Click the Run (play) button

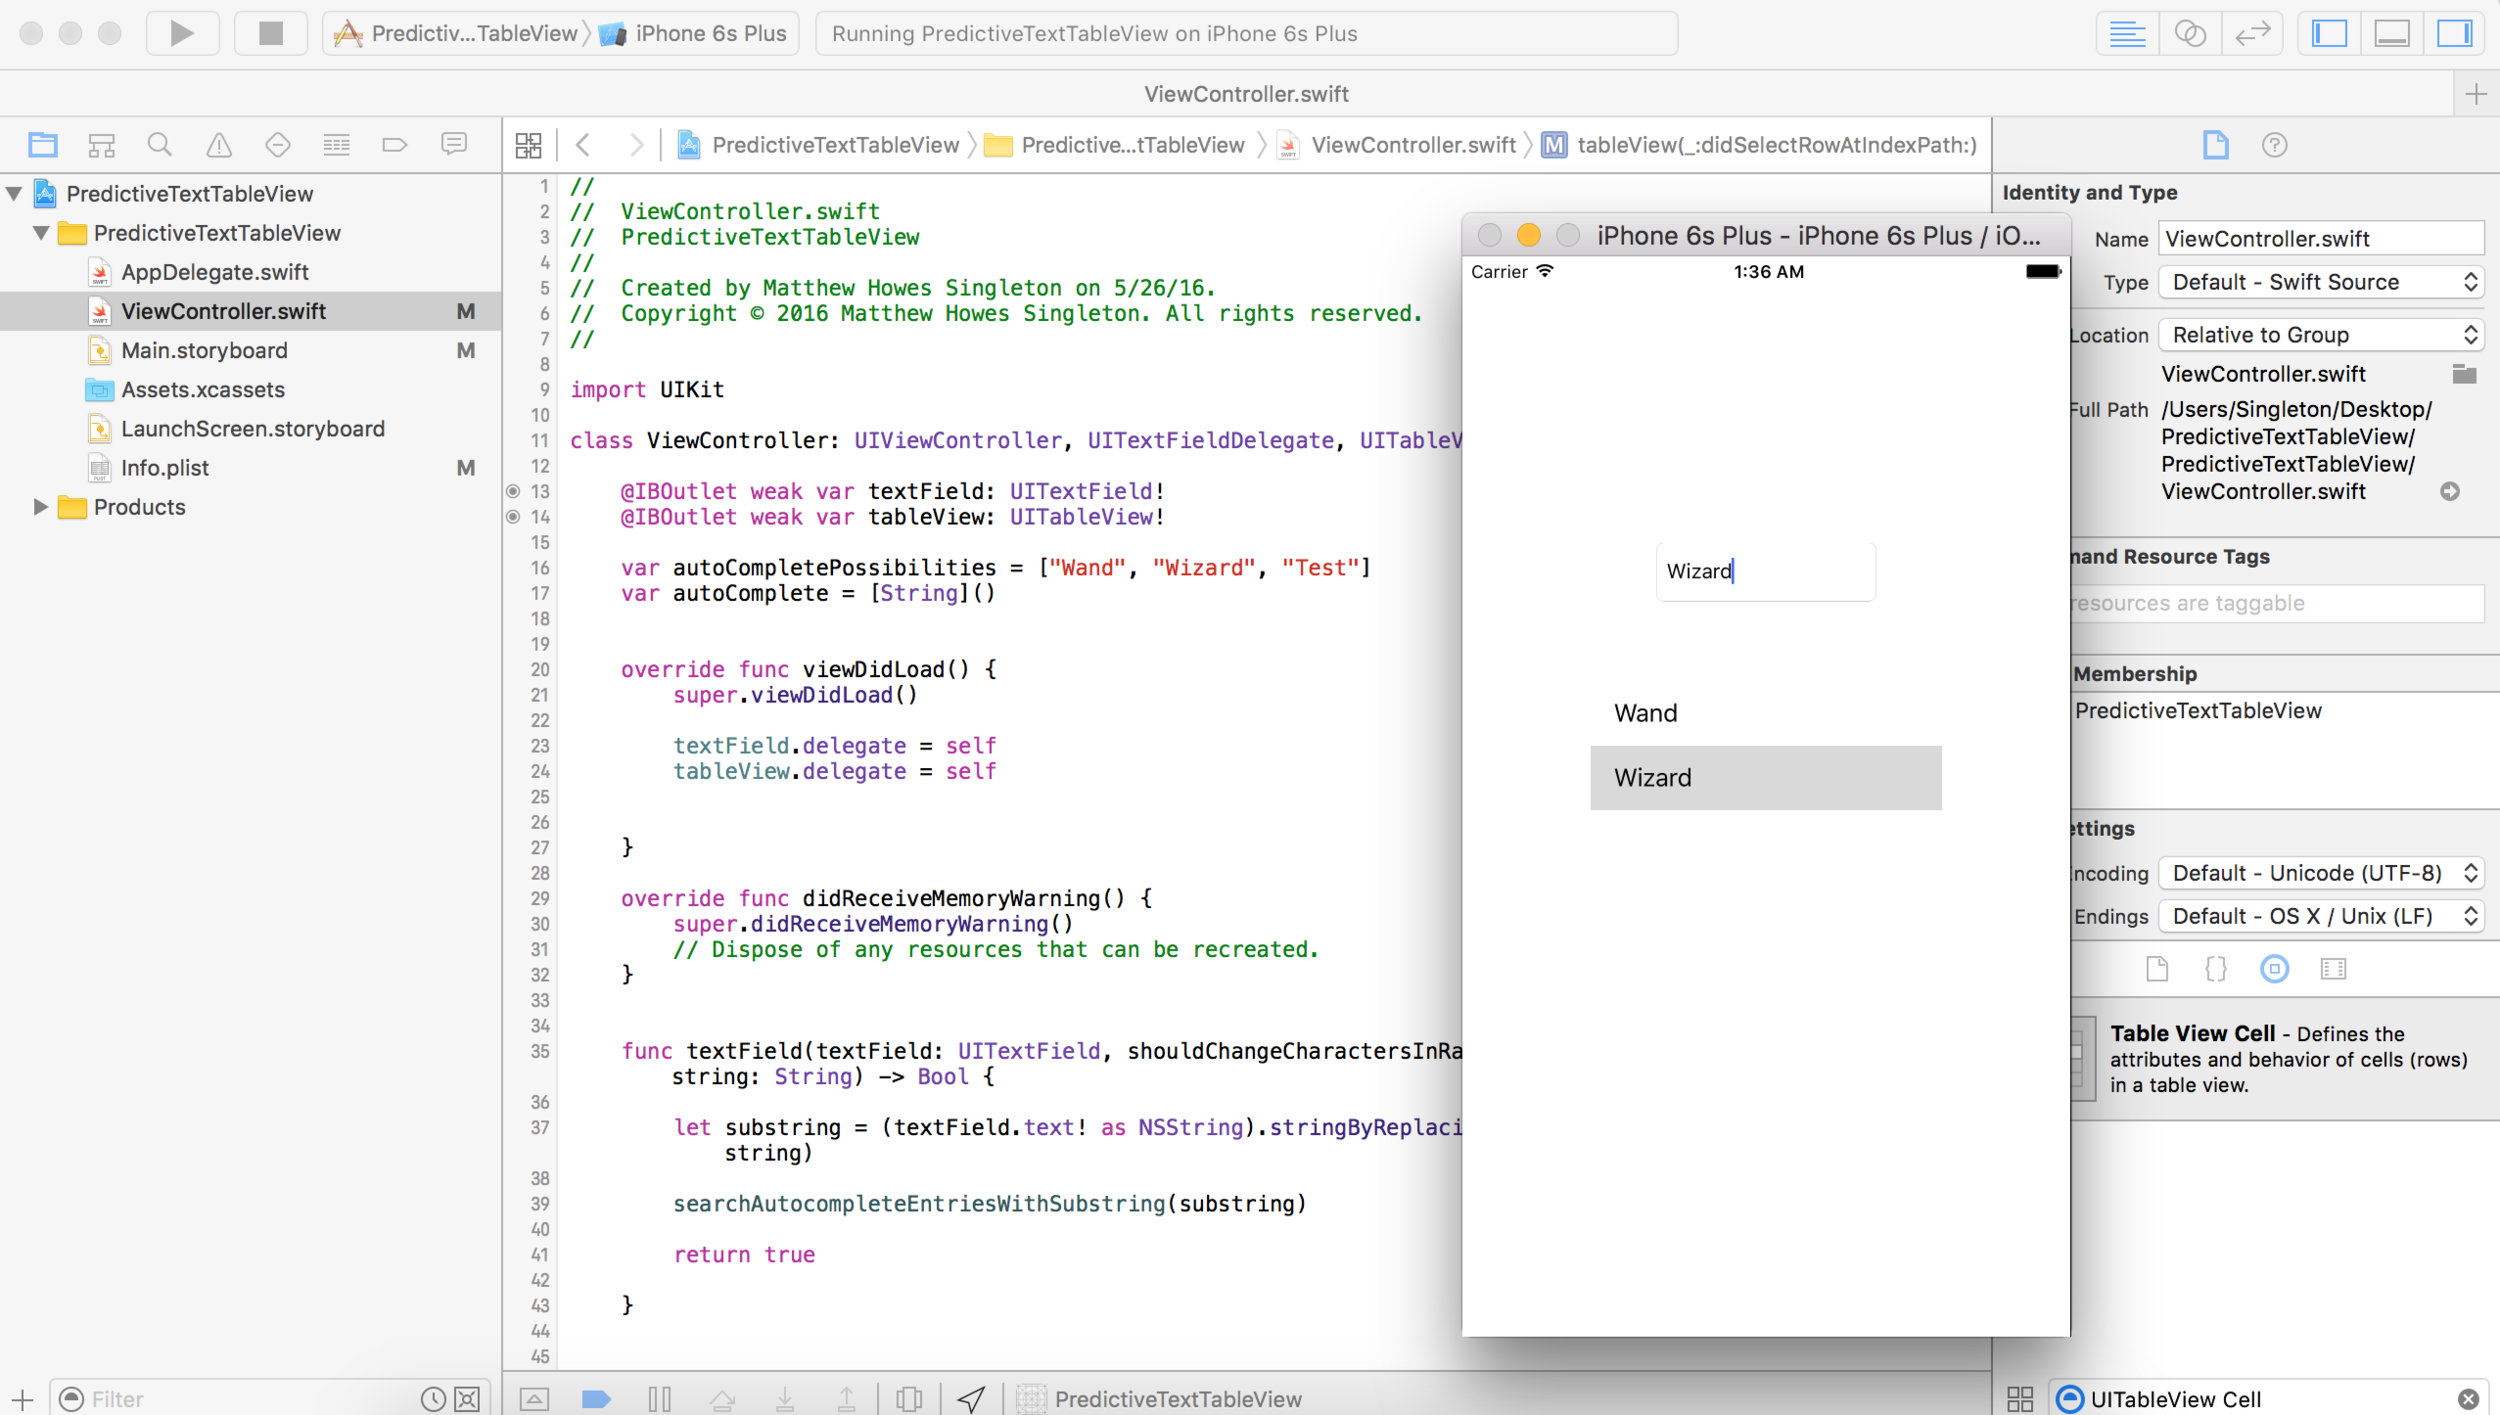pos(181,33)
